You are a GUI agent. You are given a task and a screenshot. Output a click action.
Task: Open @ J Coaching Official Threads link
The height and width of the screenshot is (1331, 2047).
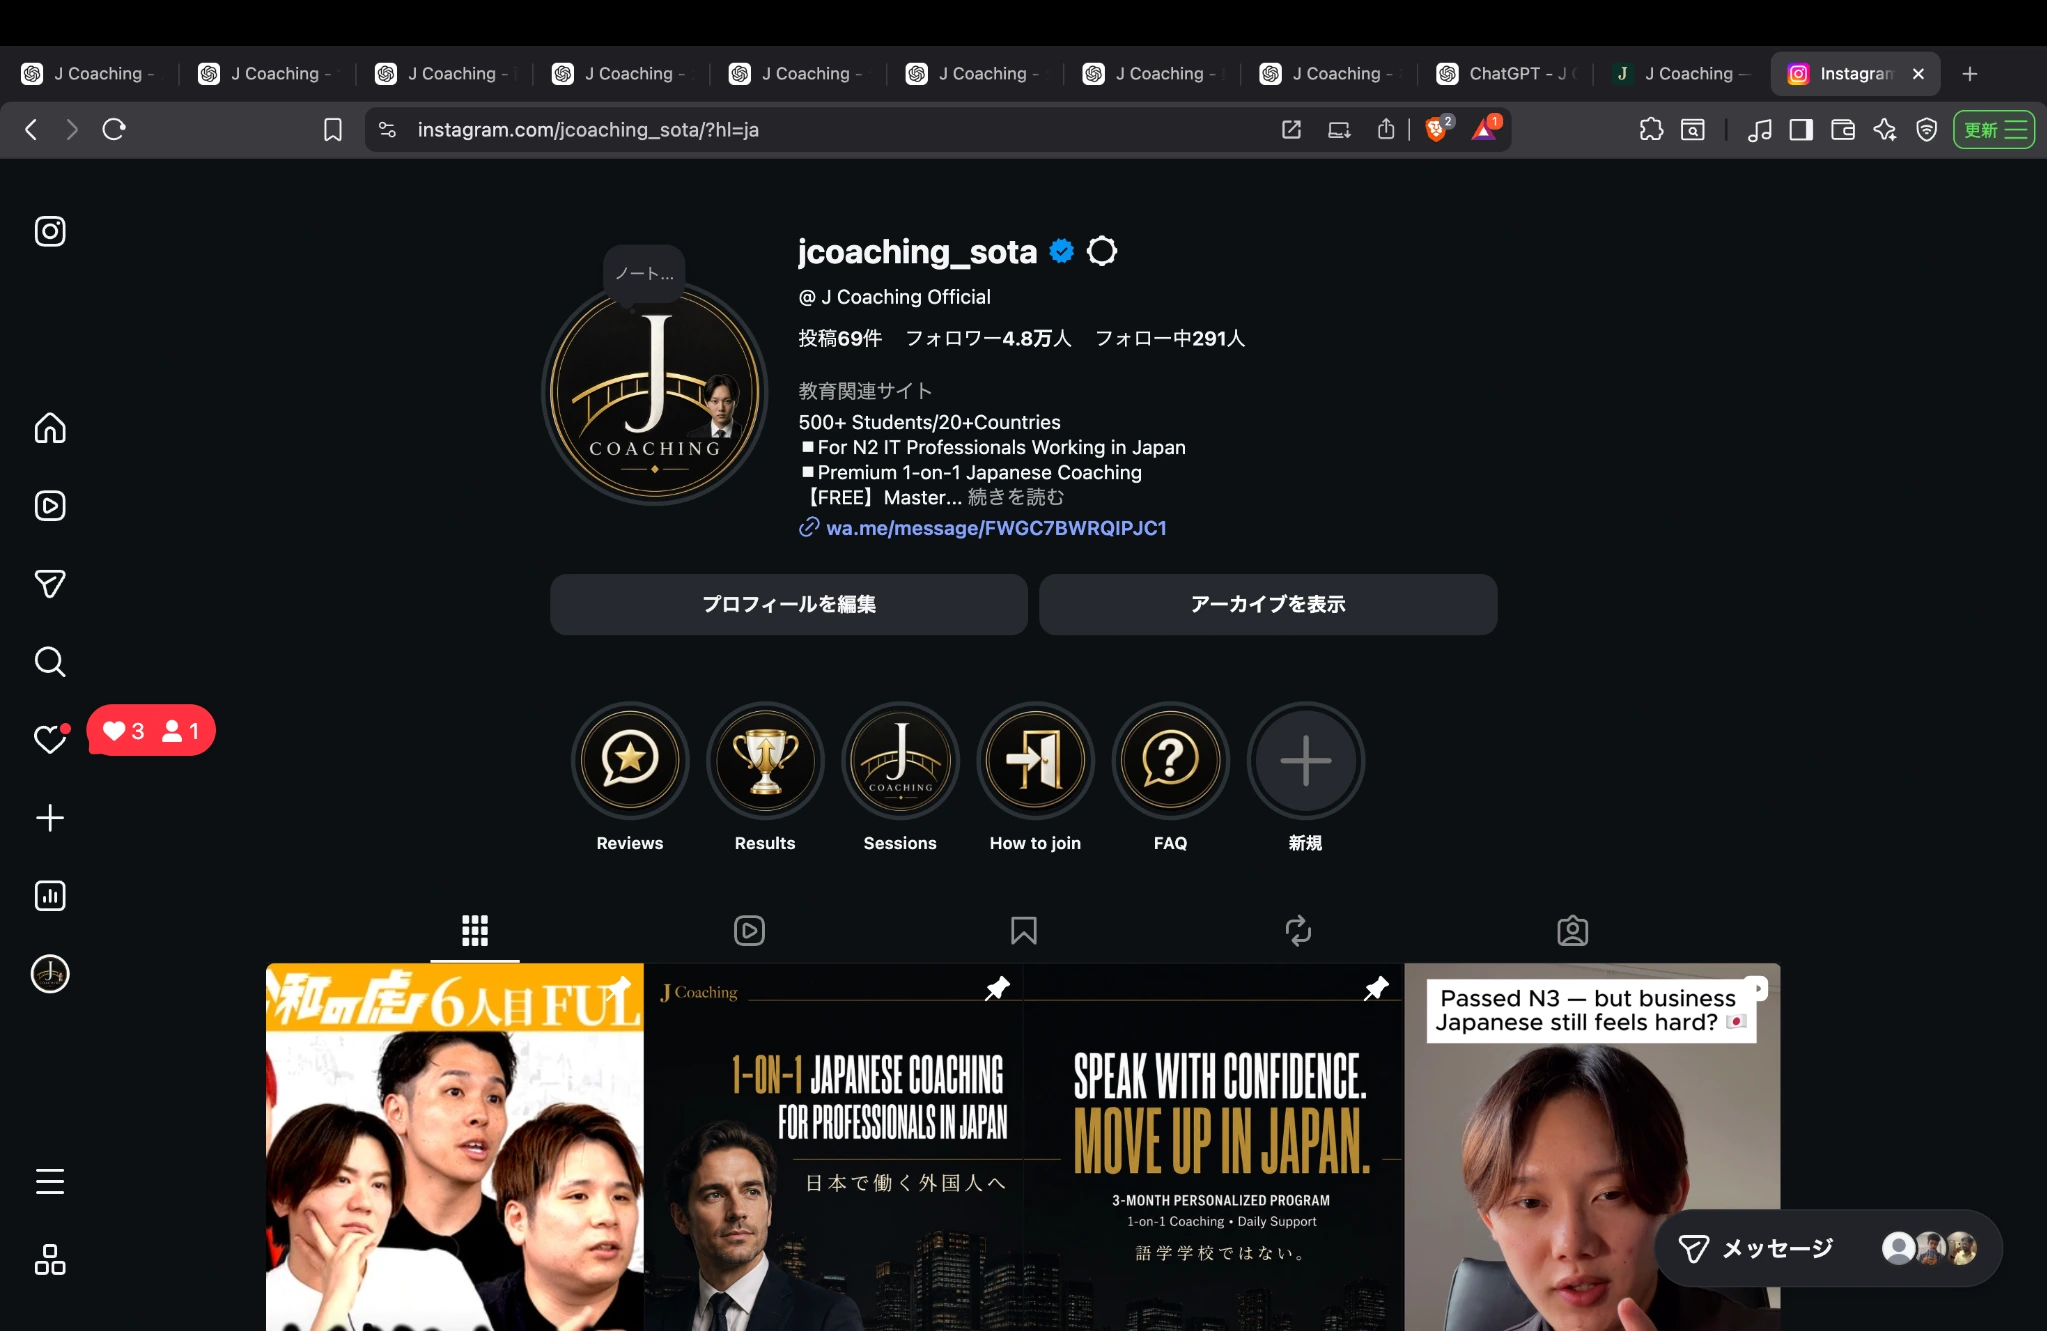895,297
